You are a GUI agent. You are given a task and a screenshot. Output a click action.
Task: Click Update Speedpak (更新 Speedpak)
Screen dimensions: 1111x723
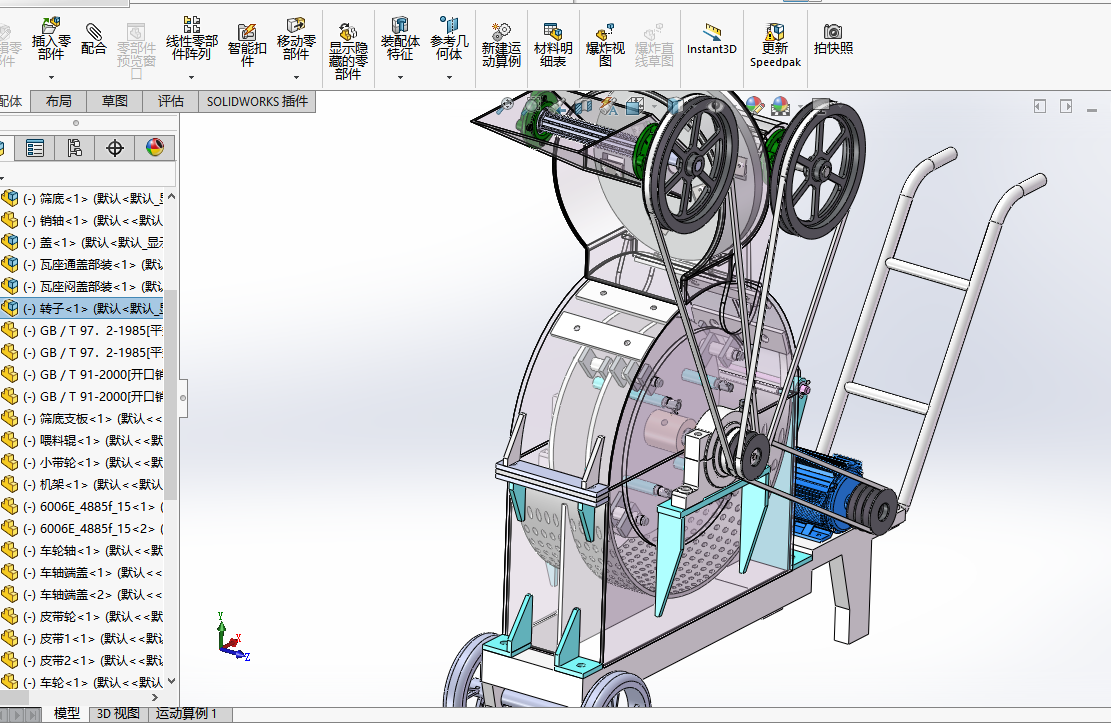pos(775,45)
